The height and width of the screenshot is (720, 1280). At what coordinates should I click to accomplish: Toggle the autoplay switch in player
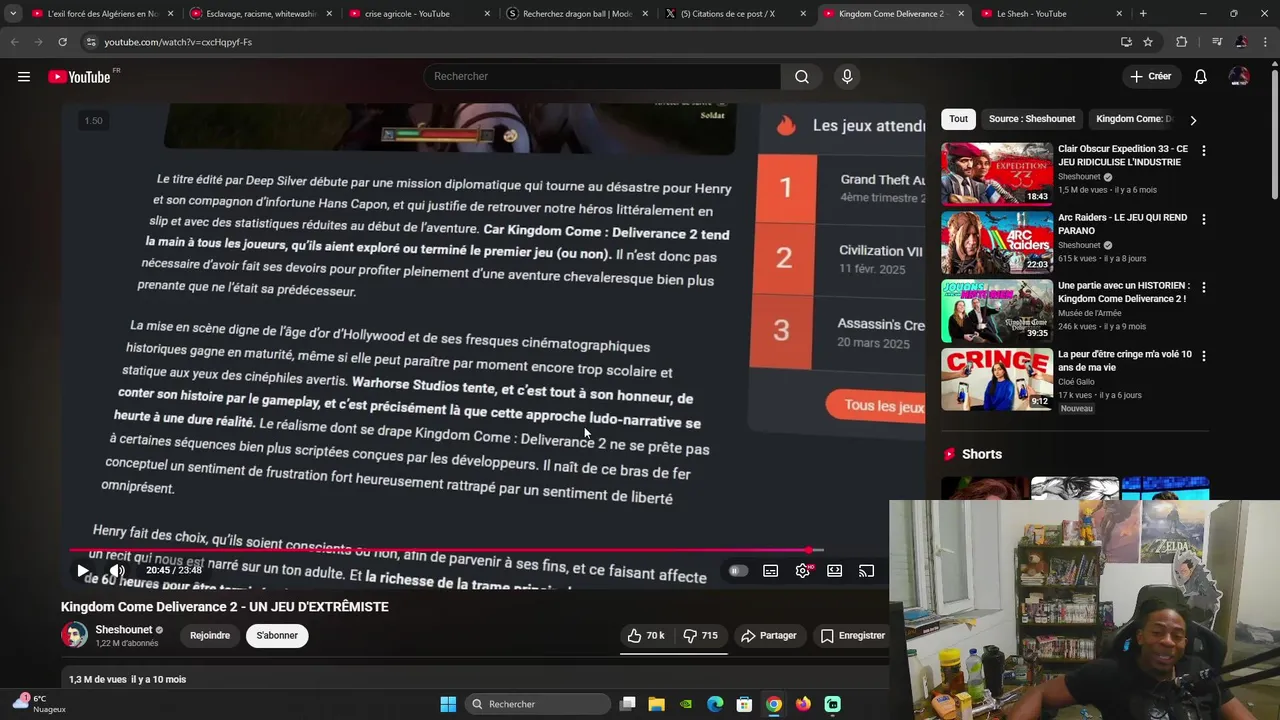(738, 571)
